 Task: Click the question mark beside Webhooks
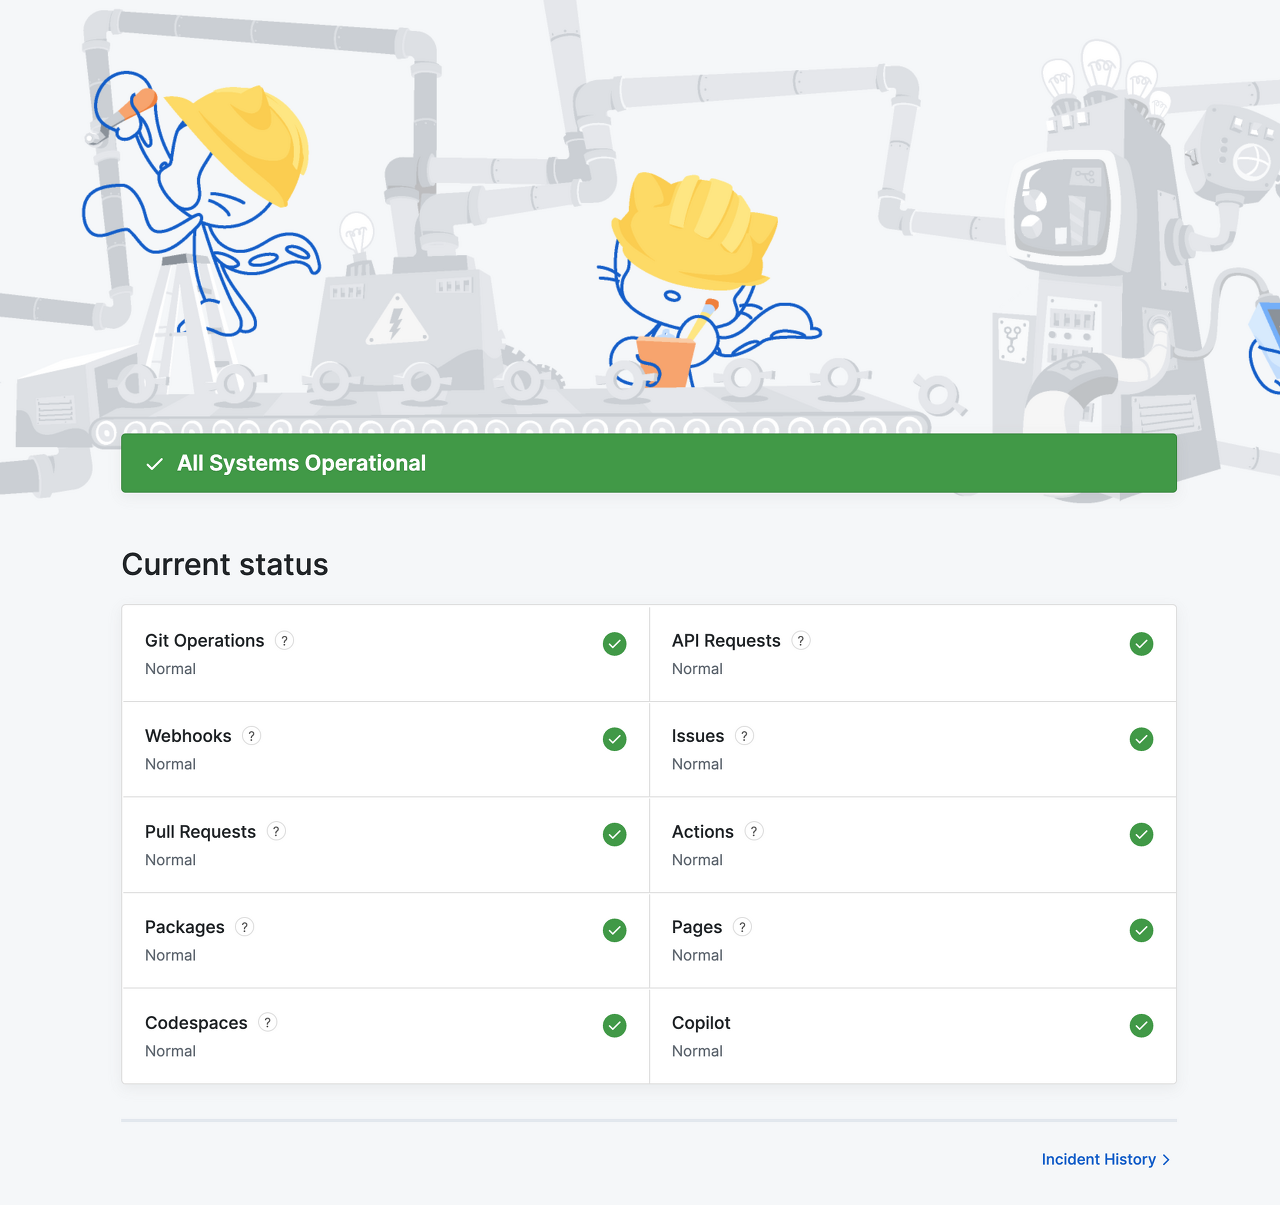252,736
